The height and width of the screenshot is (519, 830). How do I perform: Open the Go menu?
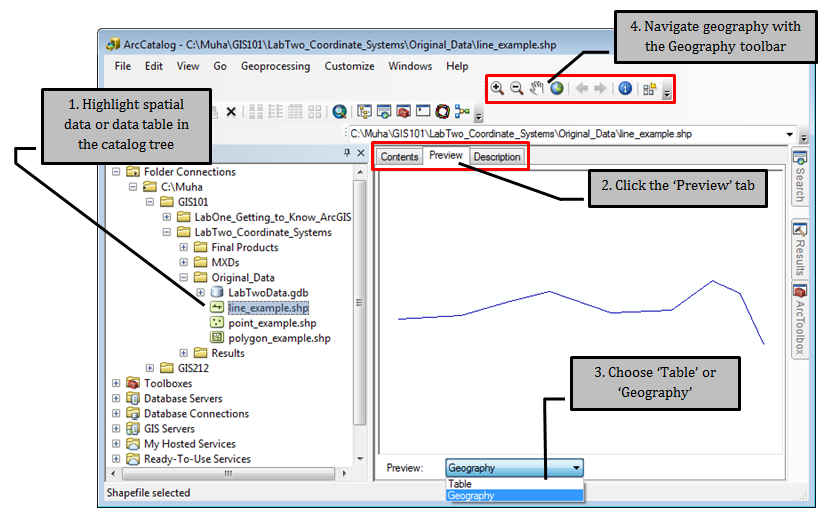(x=220, y=66)
